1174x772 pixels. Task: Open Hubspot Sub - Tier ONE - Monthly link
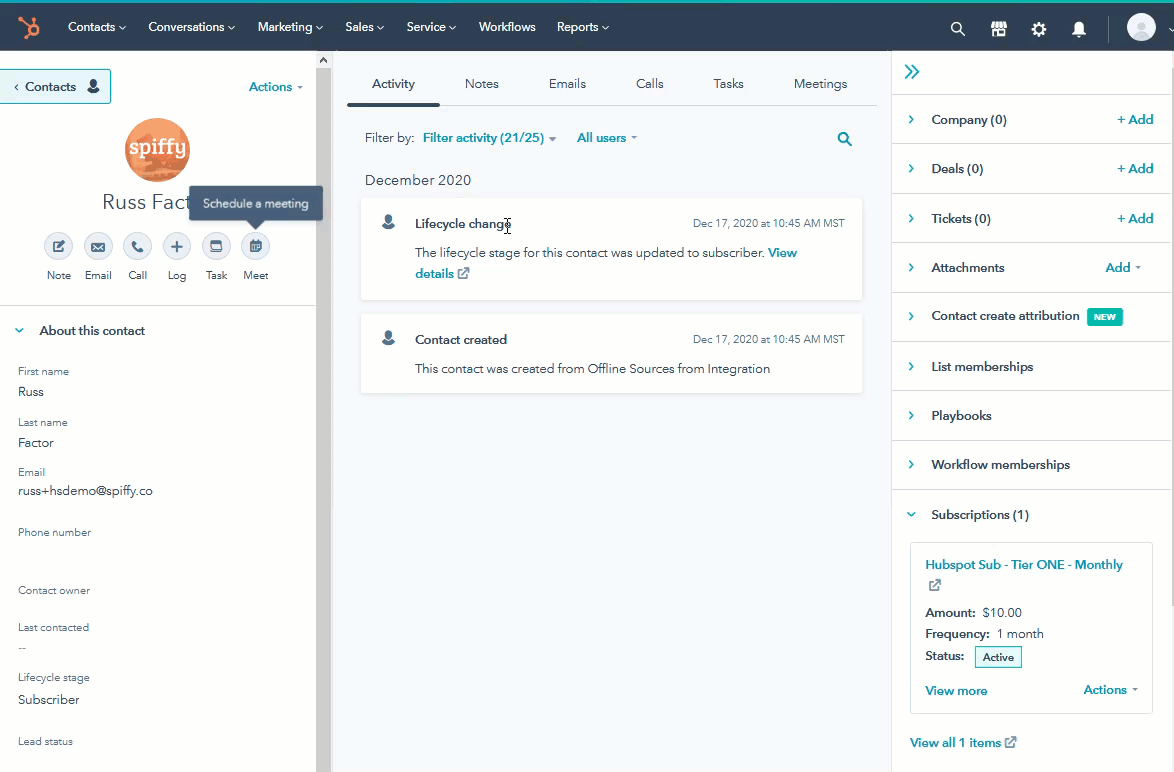coord(1024,565)
